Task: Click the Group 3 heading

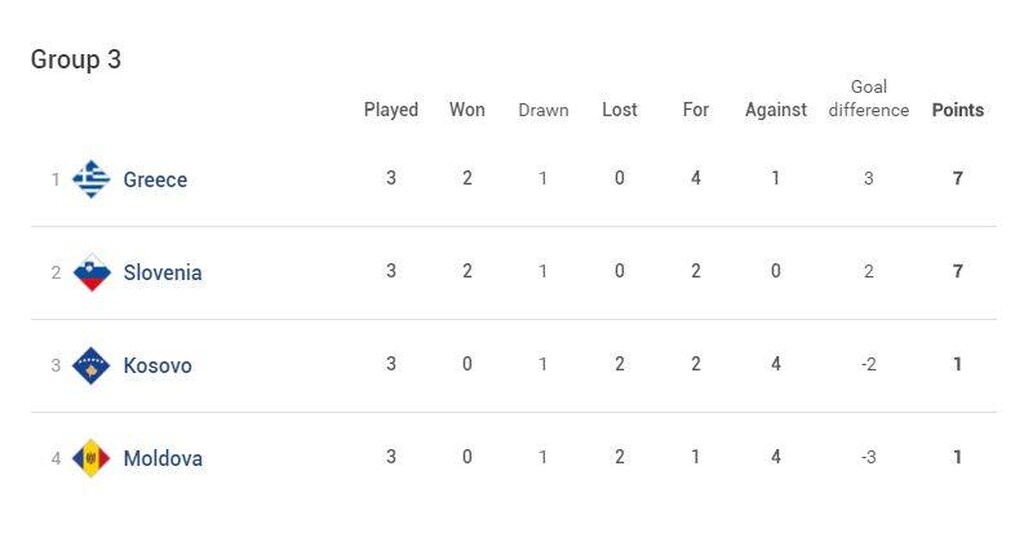Action: pyautogui.click(x=76, y=60)
